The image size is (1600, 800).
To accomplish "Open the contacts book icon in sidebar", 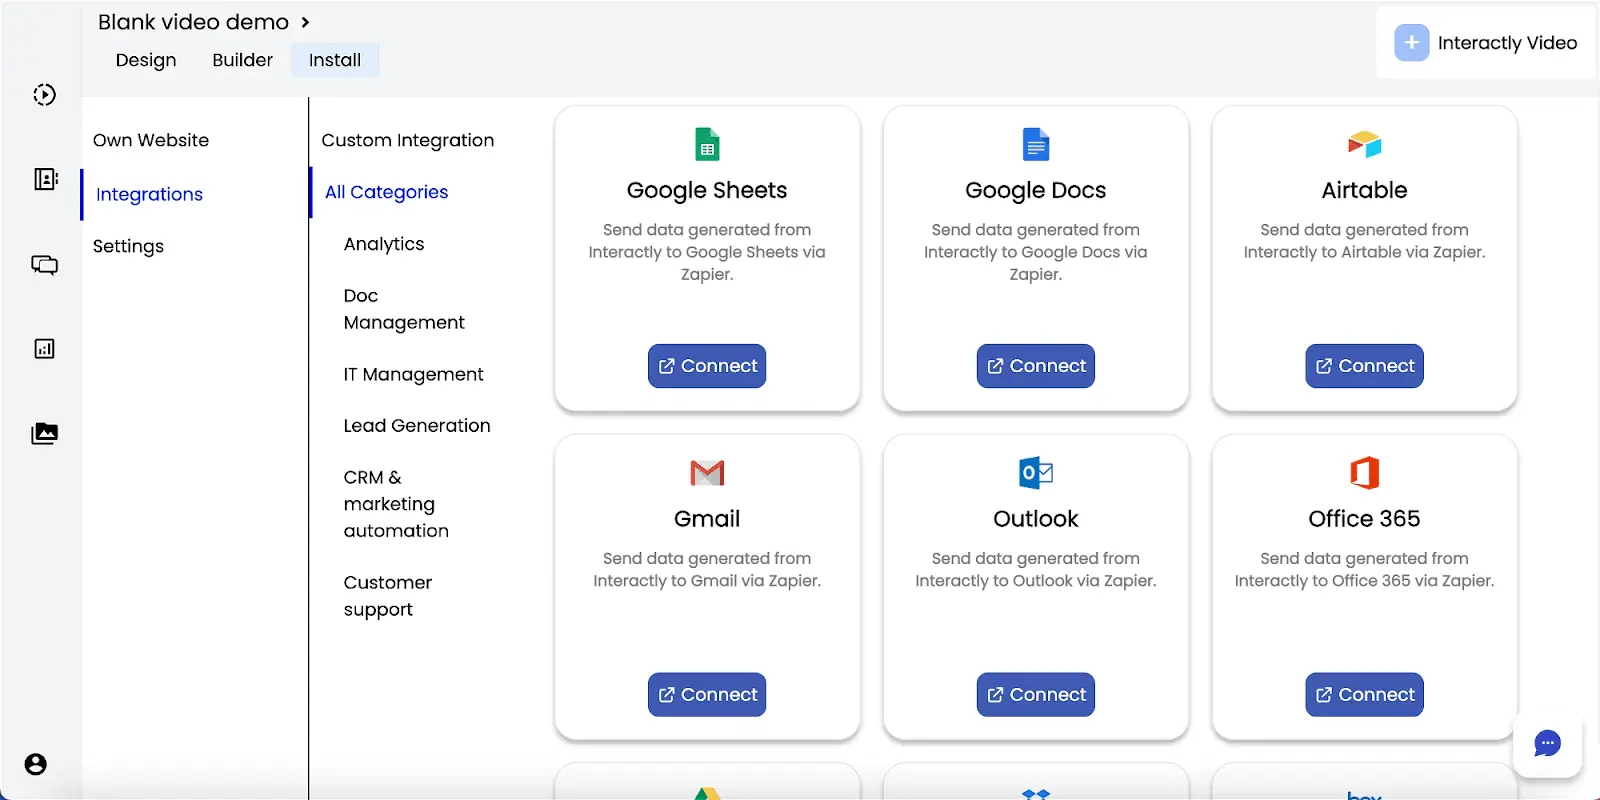I will pos(45,179).
